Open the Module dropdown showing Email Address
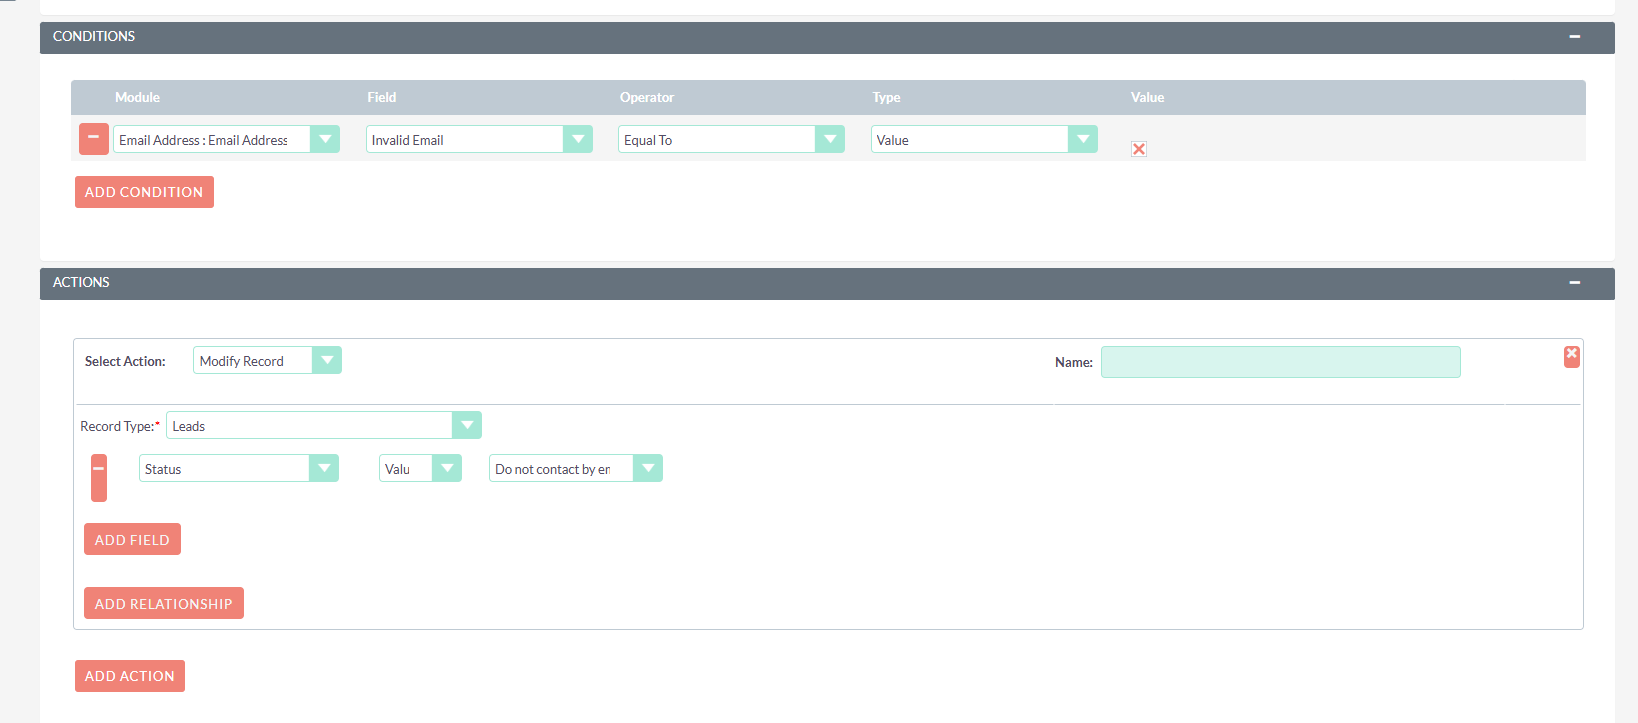The image size is (1638, 723). [226, 140]
